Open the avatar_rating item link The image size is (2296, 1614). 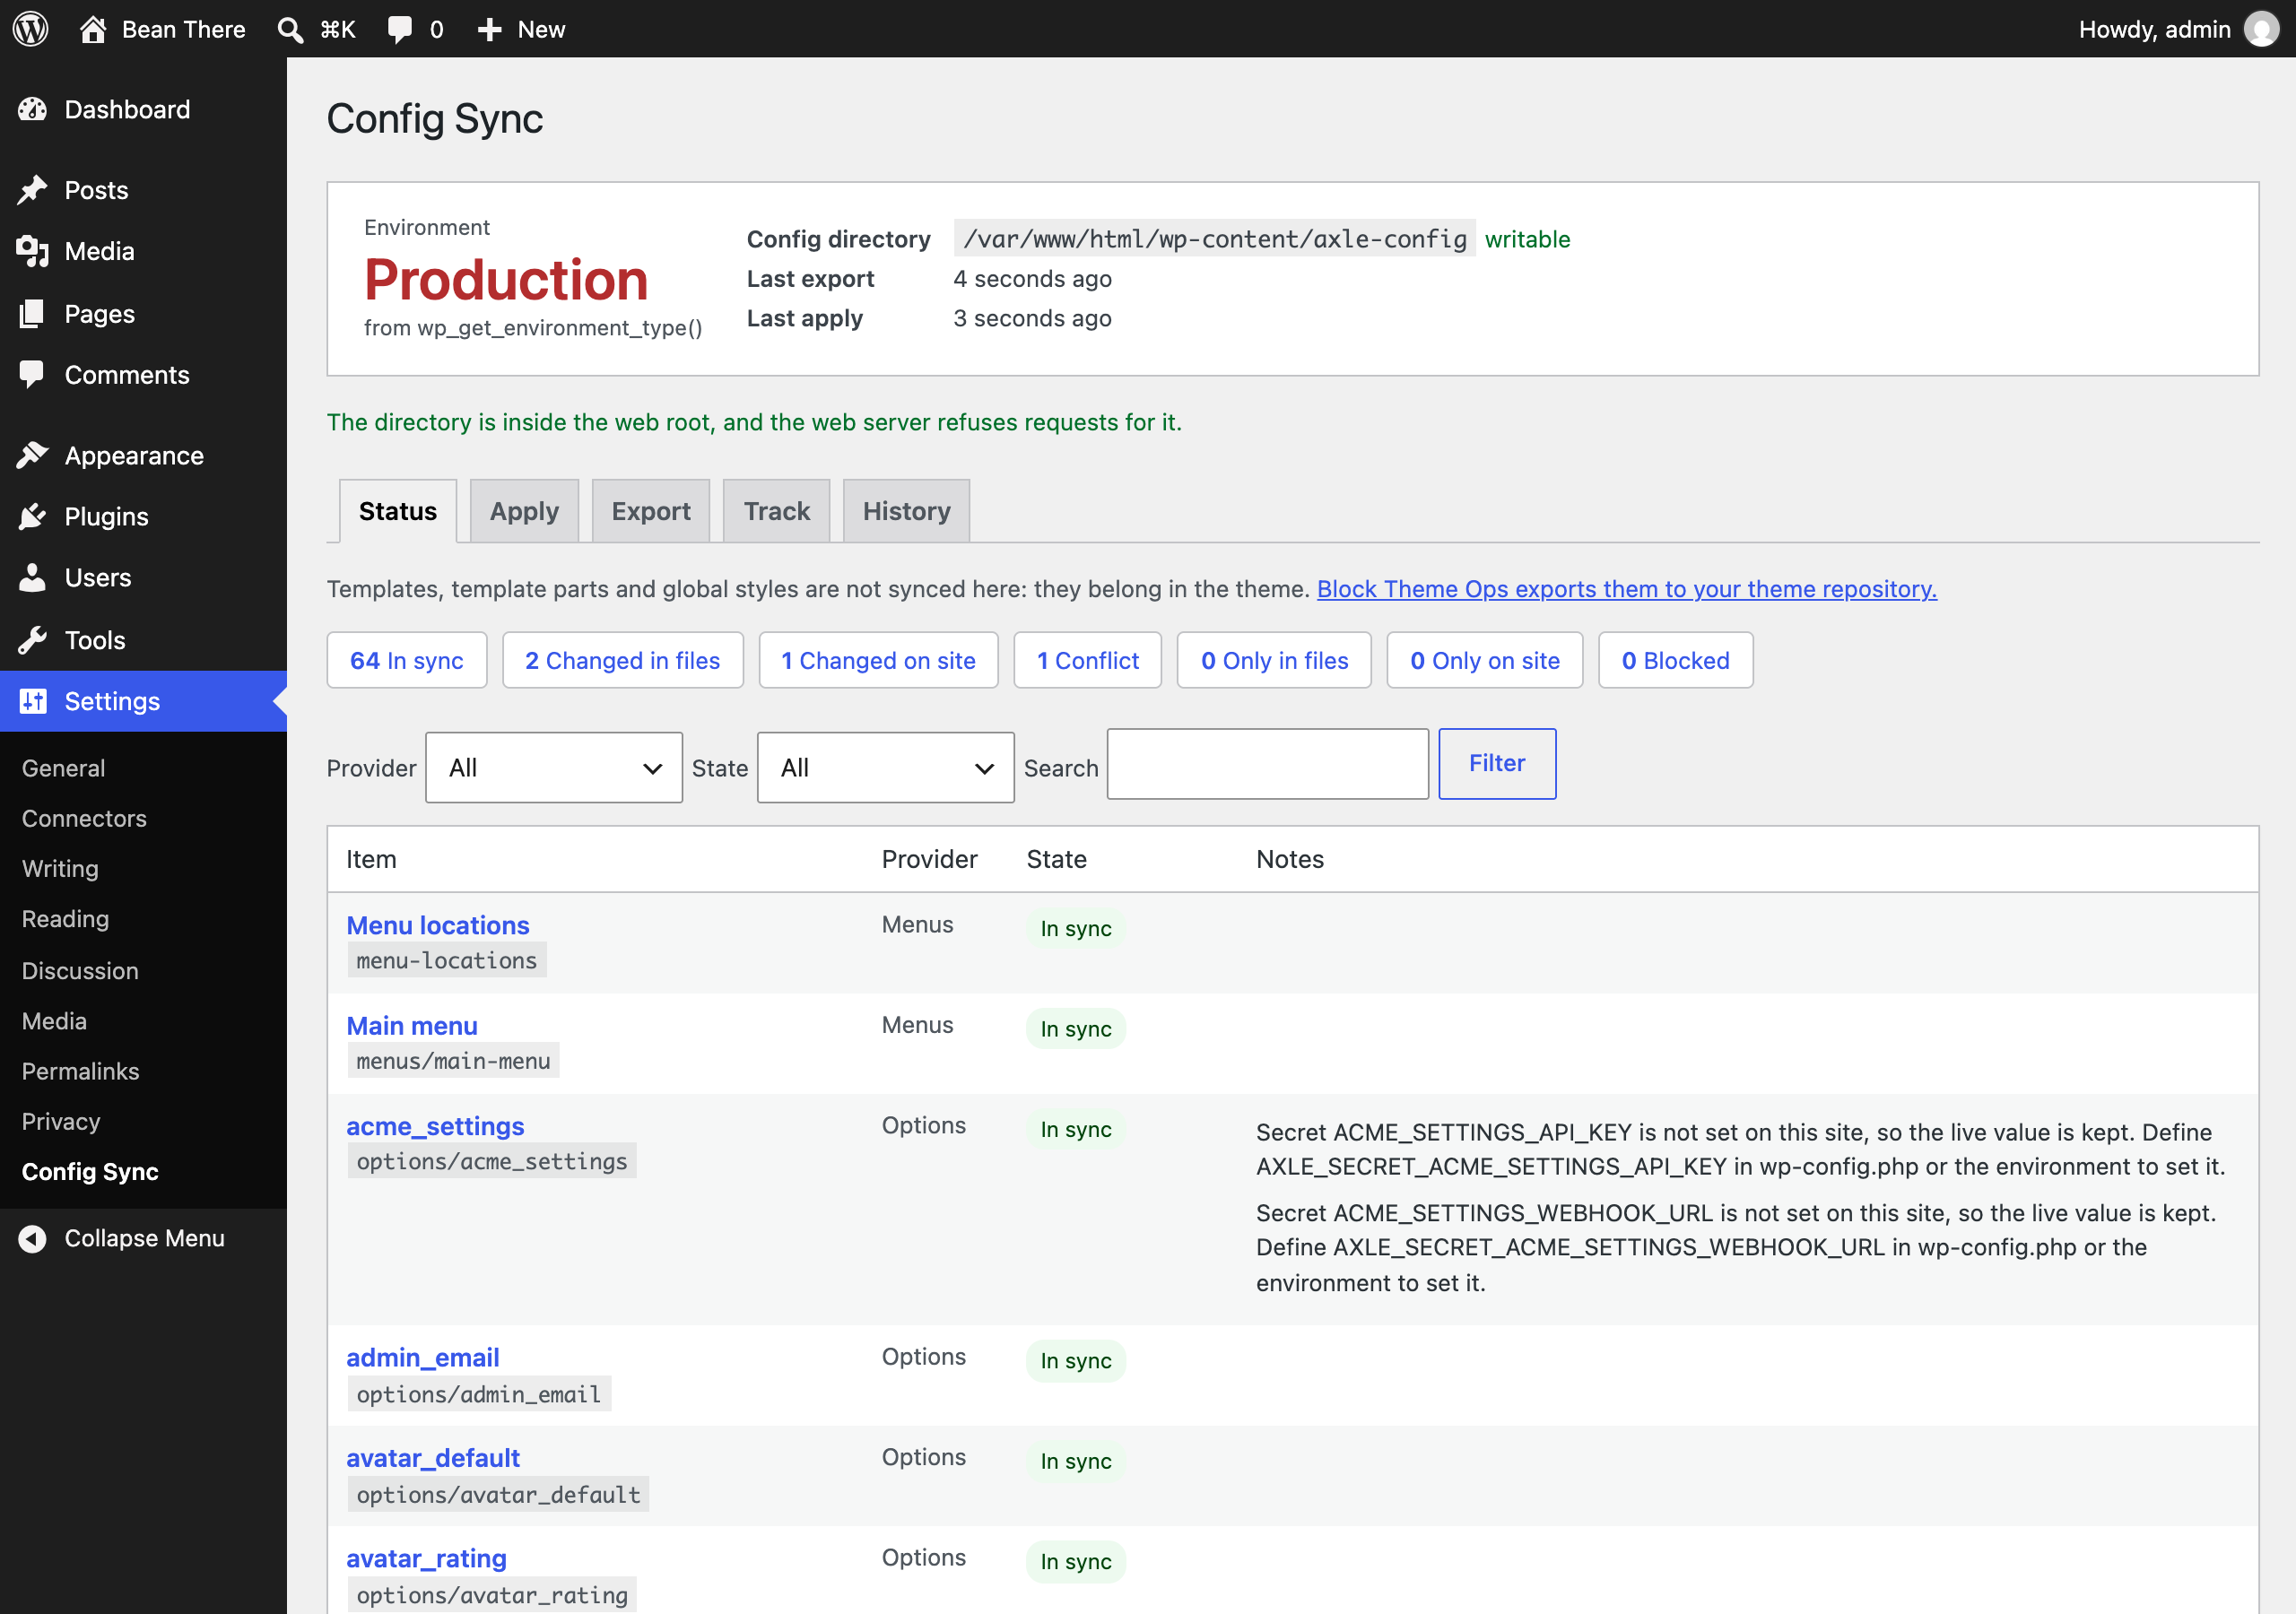427,1559
